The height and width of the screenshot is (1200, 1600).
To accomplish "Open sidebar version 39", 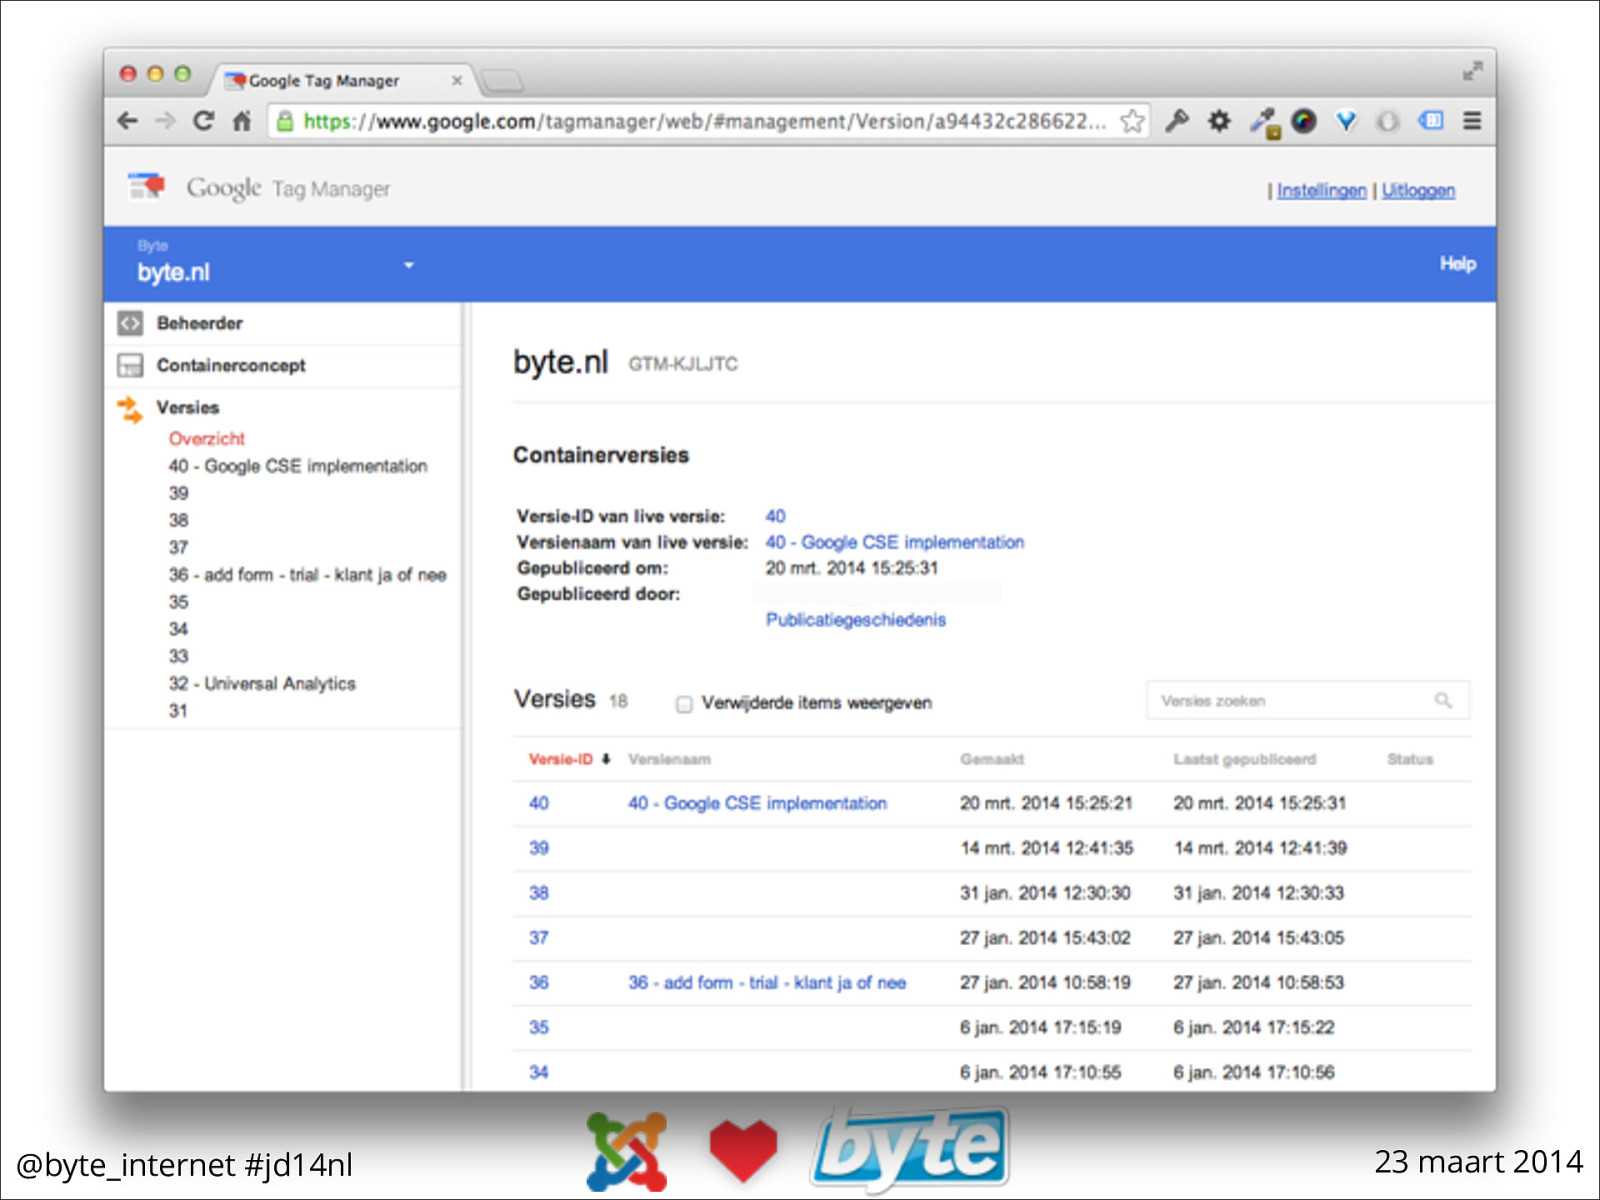I will (178, 493).
